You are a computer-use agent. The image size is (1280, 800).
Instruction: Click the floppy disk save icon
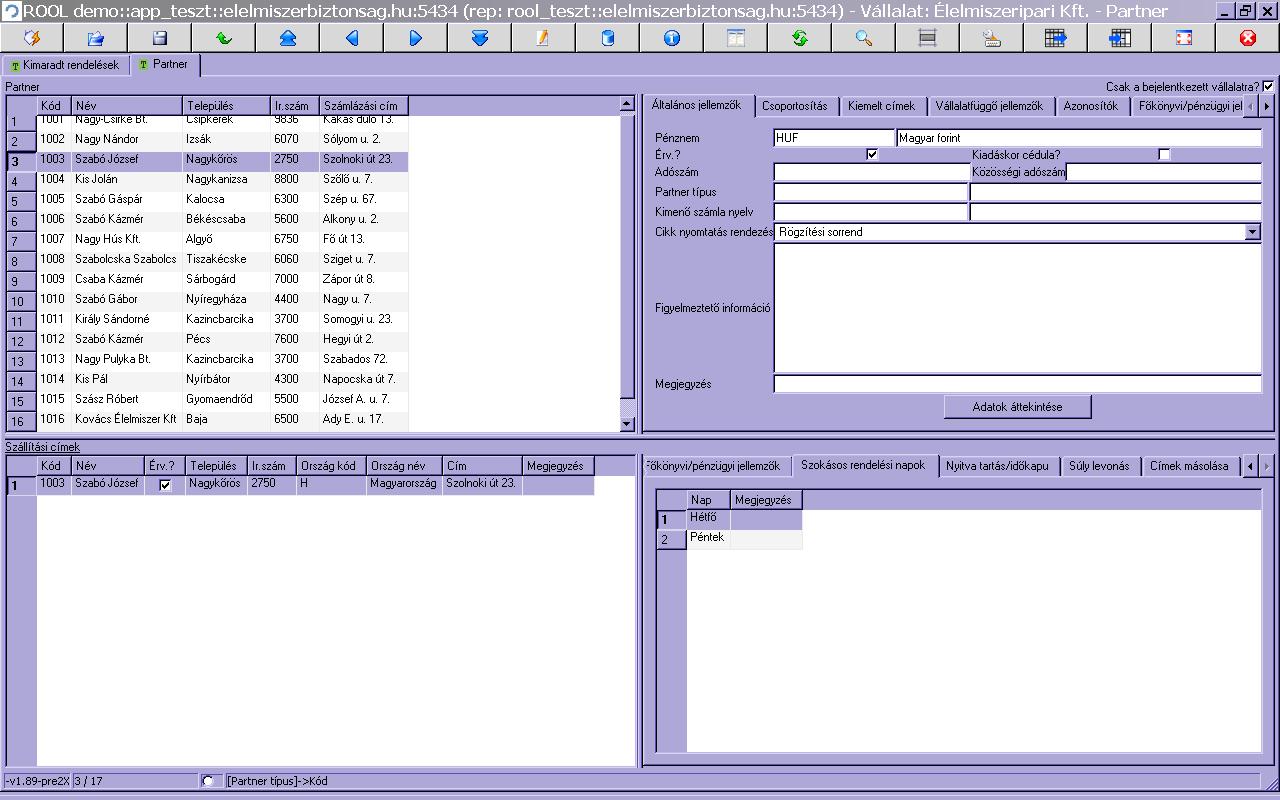click(x=160, y=38)
